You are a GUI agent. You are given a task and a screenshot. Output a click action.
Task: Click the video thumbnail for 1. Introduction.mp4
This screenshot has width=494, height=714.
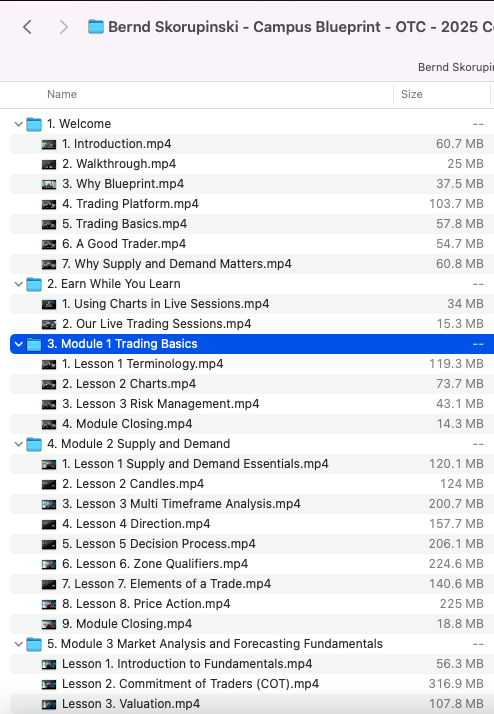[49, 144]
